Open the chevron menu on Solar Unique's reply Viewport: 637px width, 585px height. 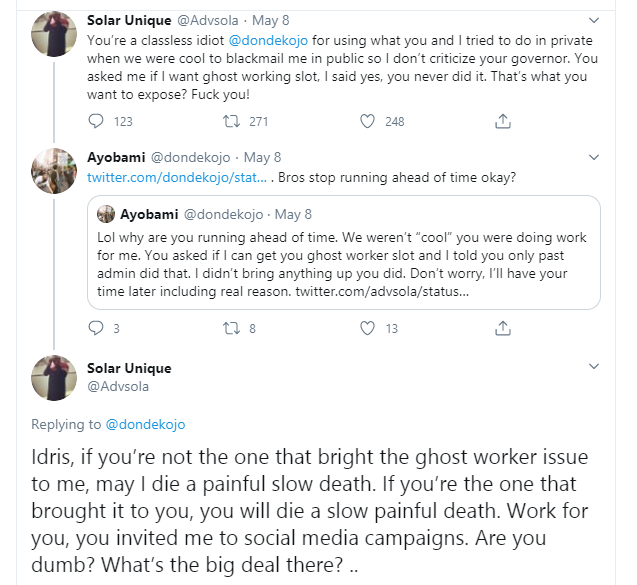[x=594, y=369]
